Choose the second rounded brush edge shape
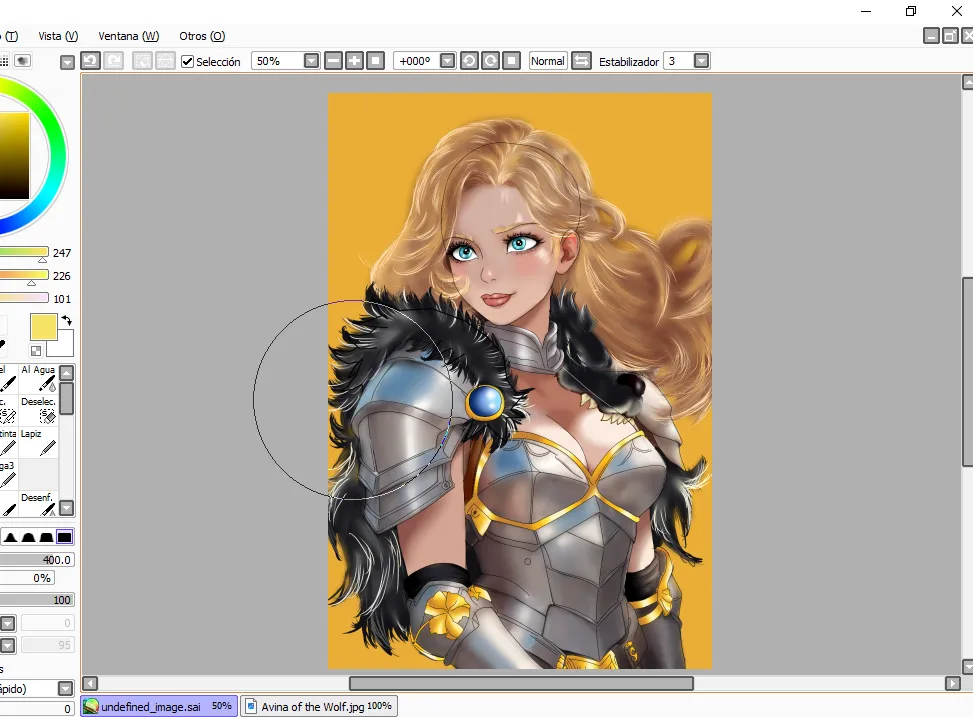The width and height of the screenshot is (973, 717). [29, 537]
